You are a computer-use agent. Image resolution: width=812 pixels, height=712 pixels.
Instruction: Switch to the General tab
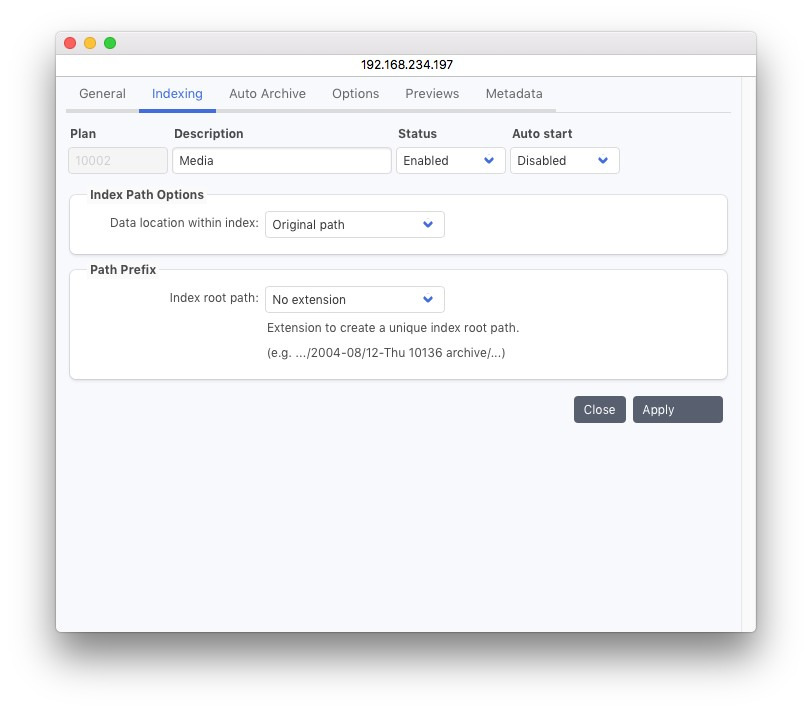pos(102,94)
